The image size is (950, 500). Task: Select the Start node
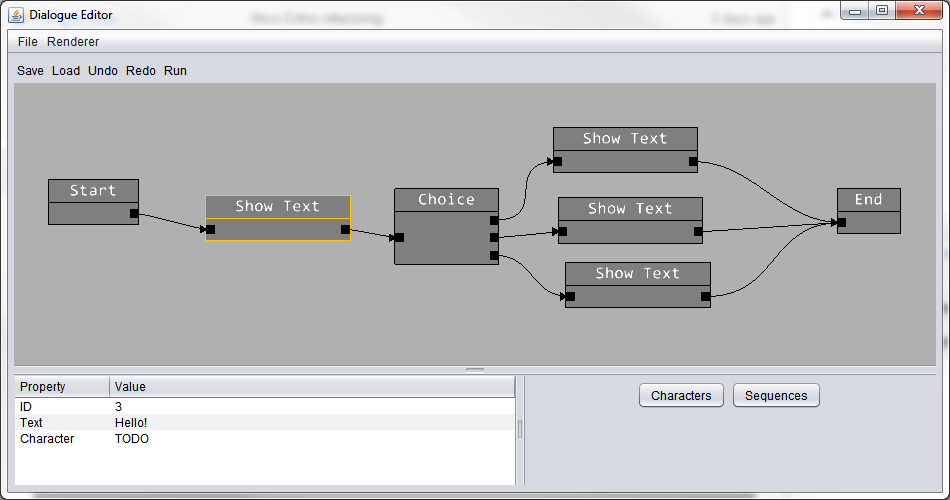[x=93, y=191]
